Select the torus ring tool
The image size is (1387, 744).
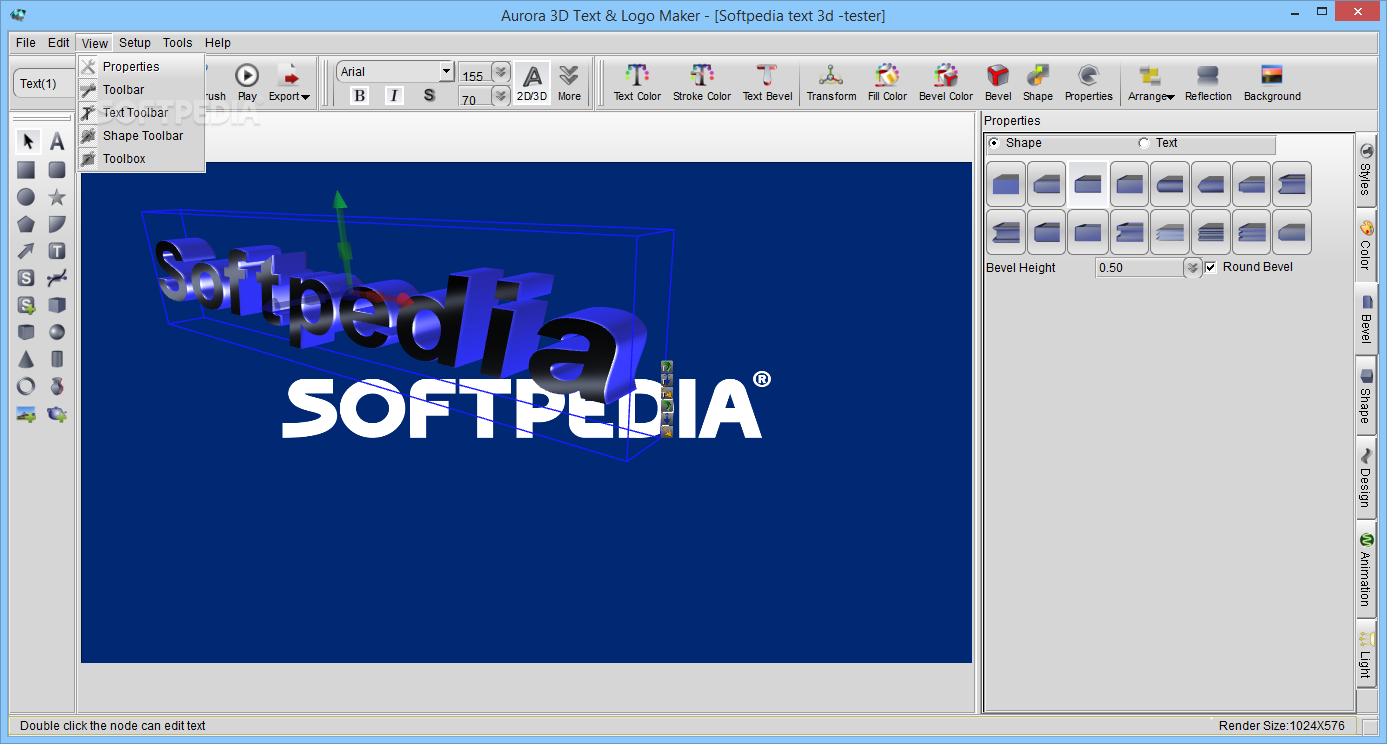point(27,386)
